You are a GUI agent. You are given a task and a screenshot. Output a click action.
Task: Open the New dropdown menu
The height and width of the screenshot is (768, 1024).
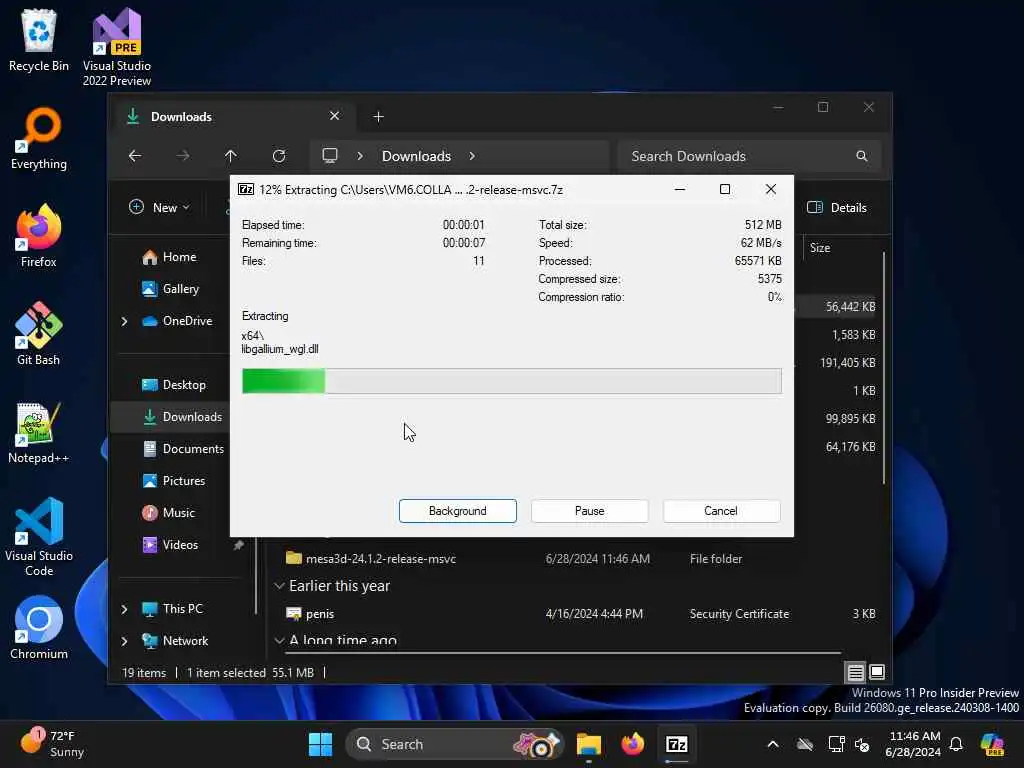[159, 208]
